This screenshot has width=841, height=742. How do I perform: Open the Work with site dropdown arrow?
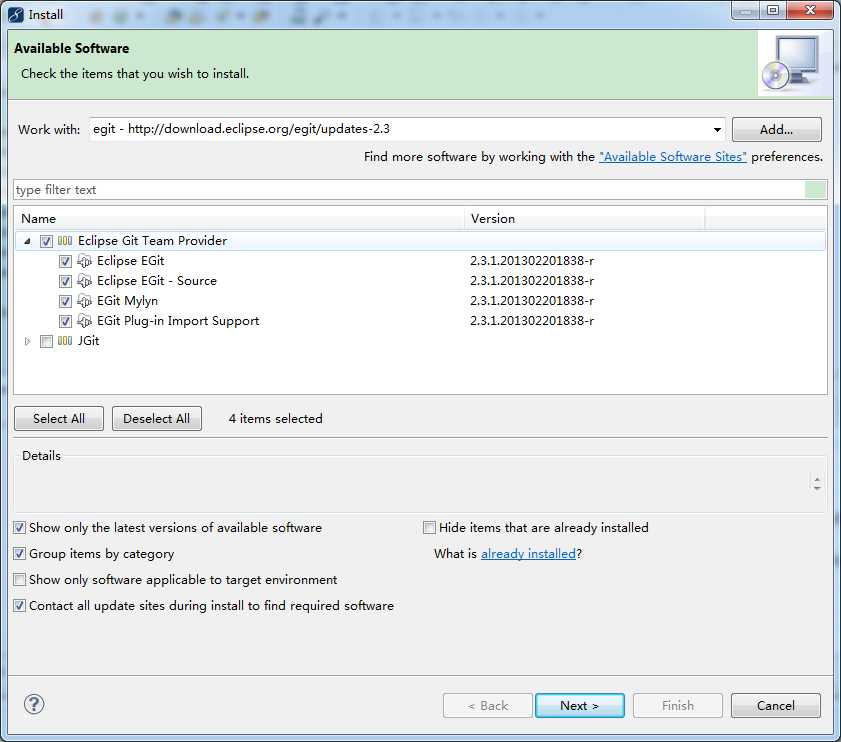[x=717, y=130]
